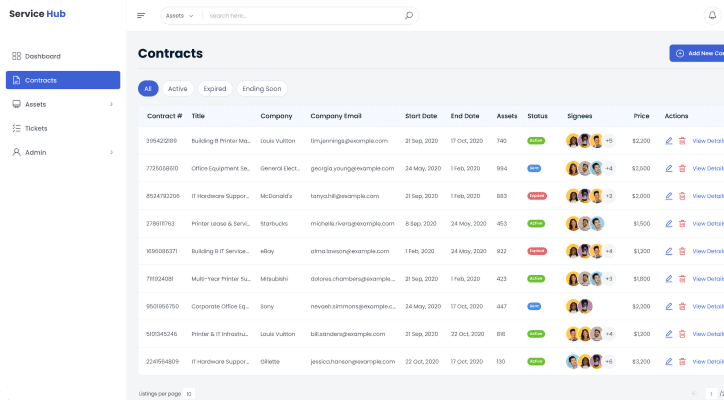Expand the Admin sidebar submenu
Viewport: 724px width, 400px height.
tap(111, 152)
